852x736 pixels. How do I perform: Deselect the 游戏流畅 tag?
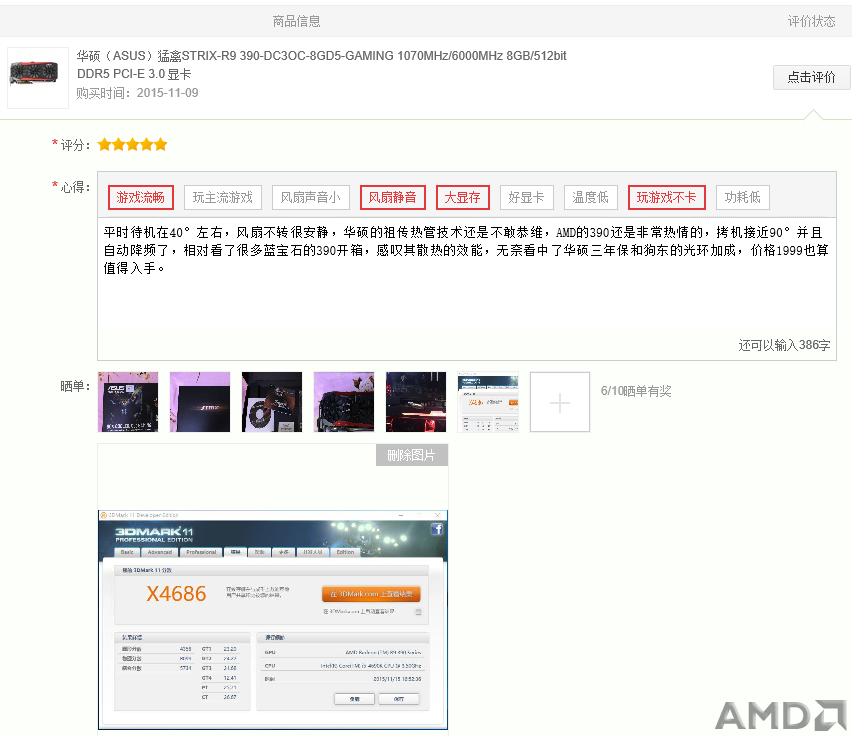coord(141,197)
